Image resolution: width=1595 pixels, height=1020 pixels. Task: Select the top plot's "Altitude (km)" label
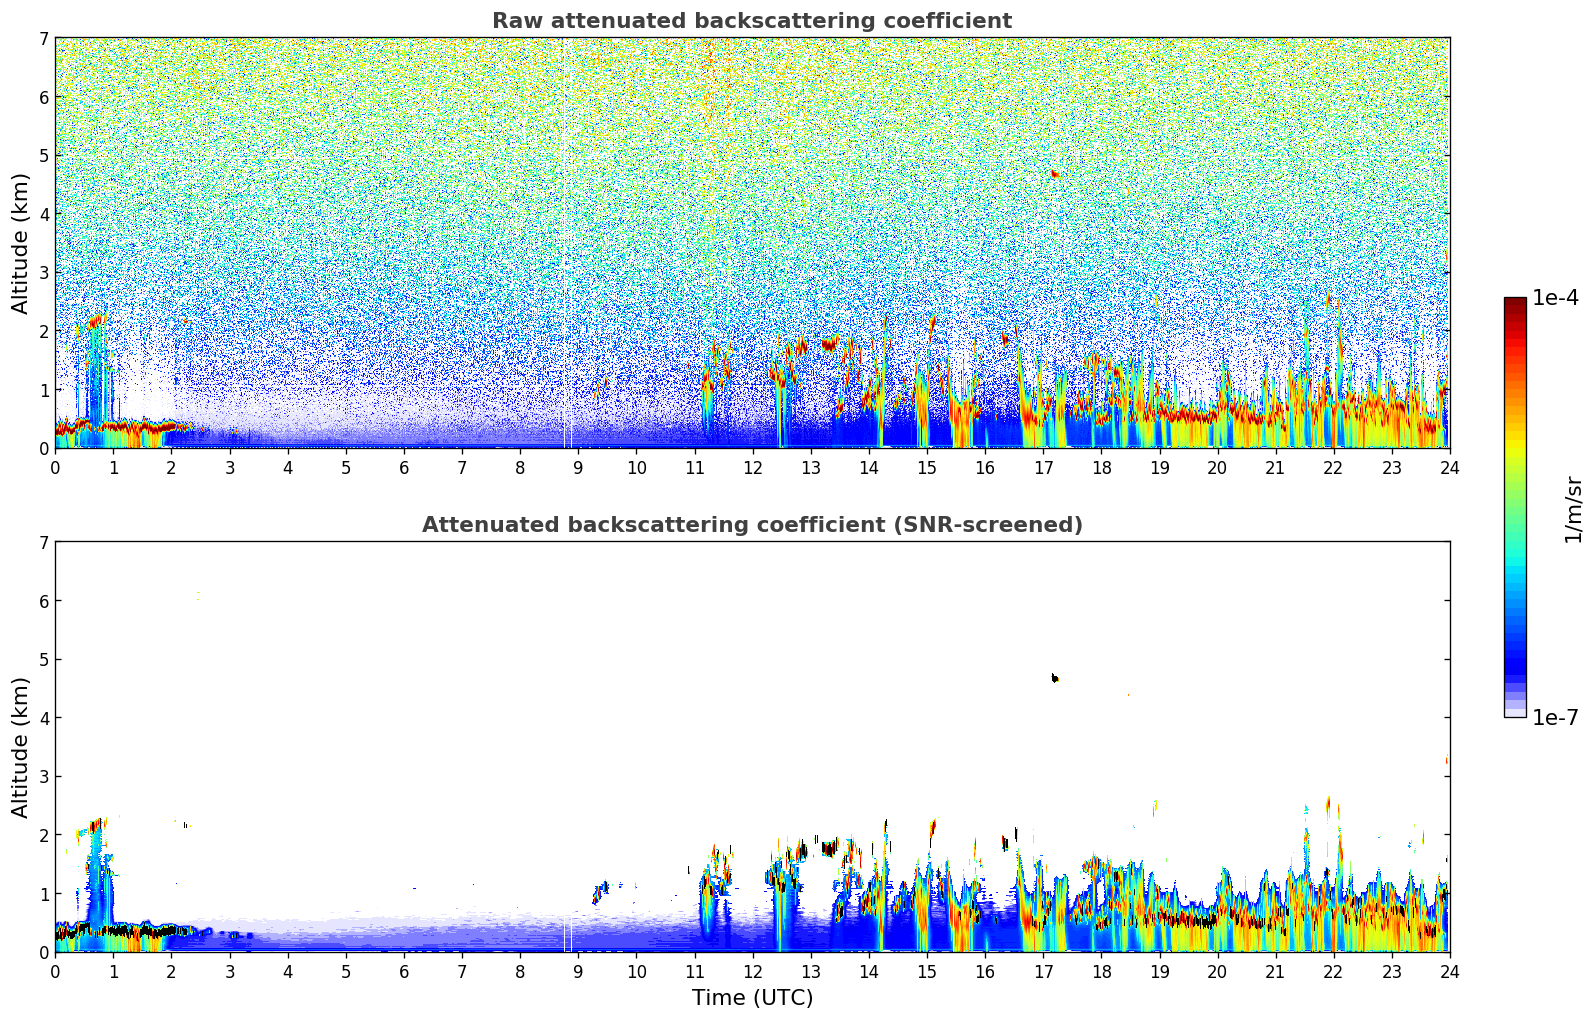tap(21, 243)
